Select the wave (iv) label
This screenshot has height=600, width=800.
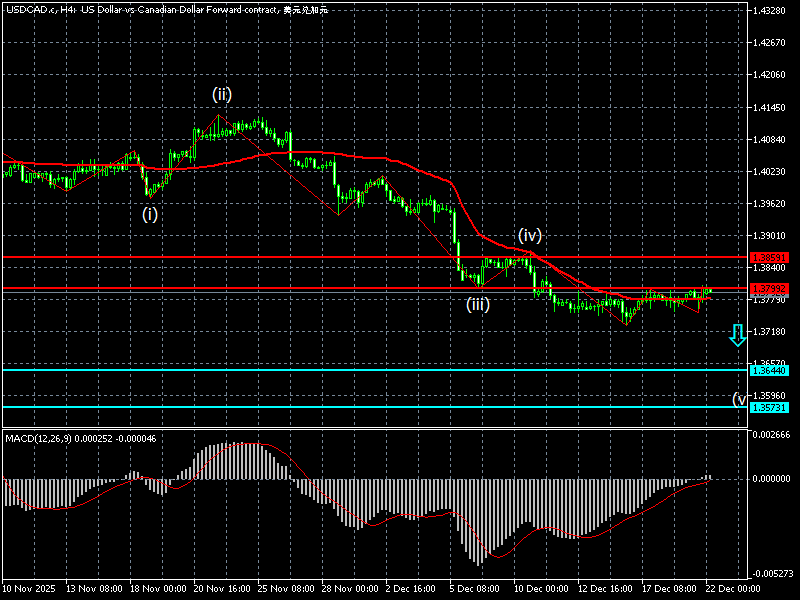529,235
